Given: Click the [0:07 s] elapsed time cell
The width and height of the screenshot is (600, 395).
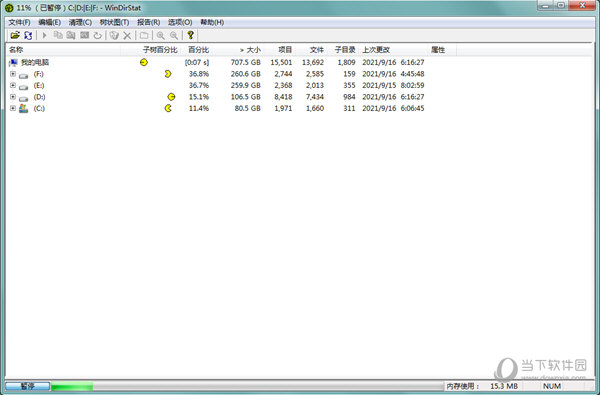Looking at the screenshot, I should [x=197, y=62].
